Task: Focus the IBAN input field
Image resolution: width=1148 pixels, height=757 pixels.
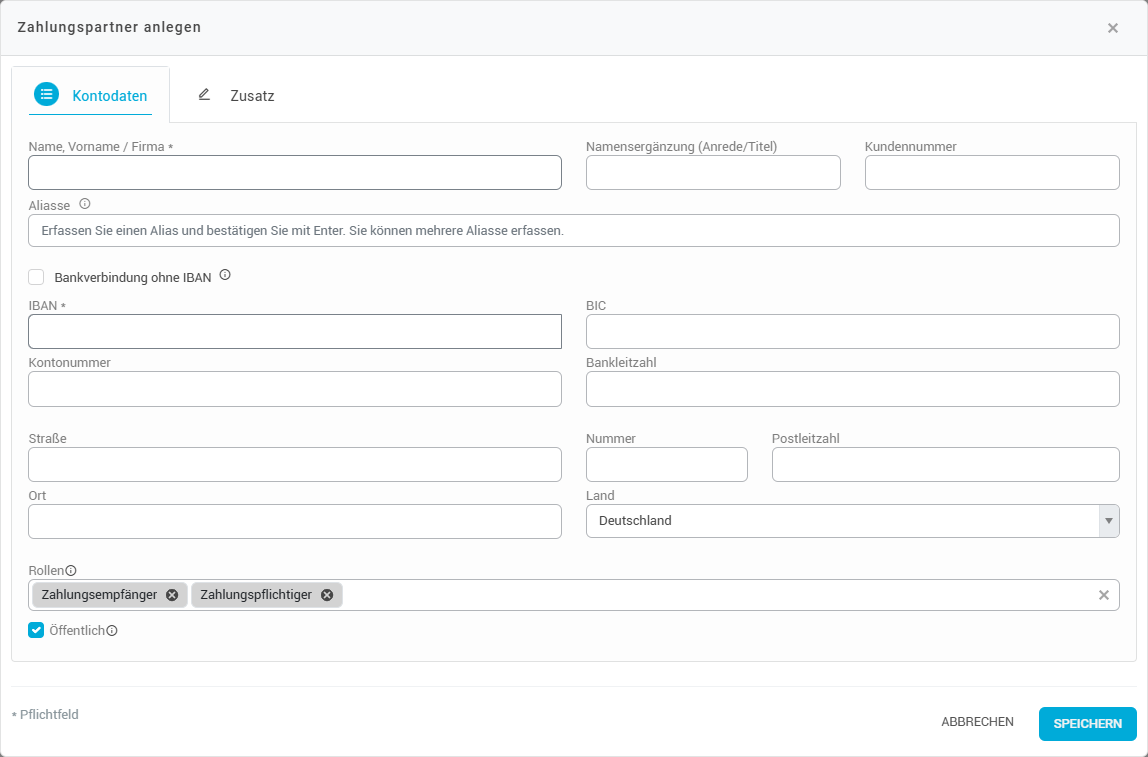Action: point(295,332)
